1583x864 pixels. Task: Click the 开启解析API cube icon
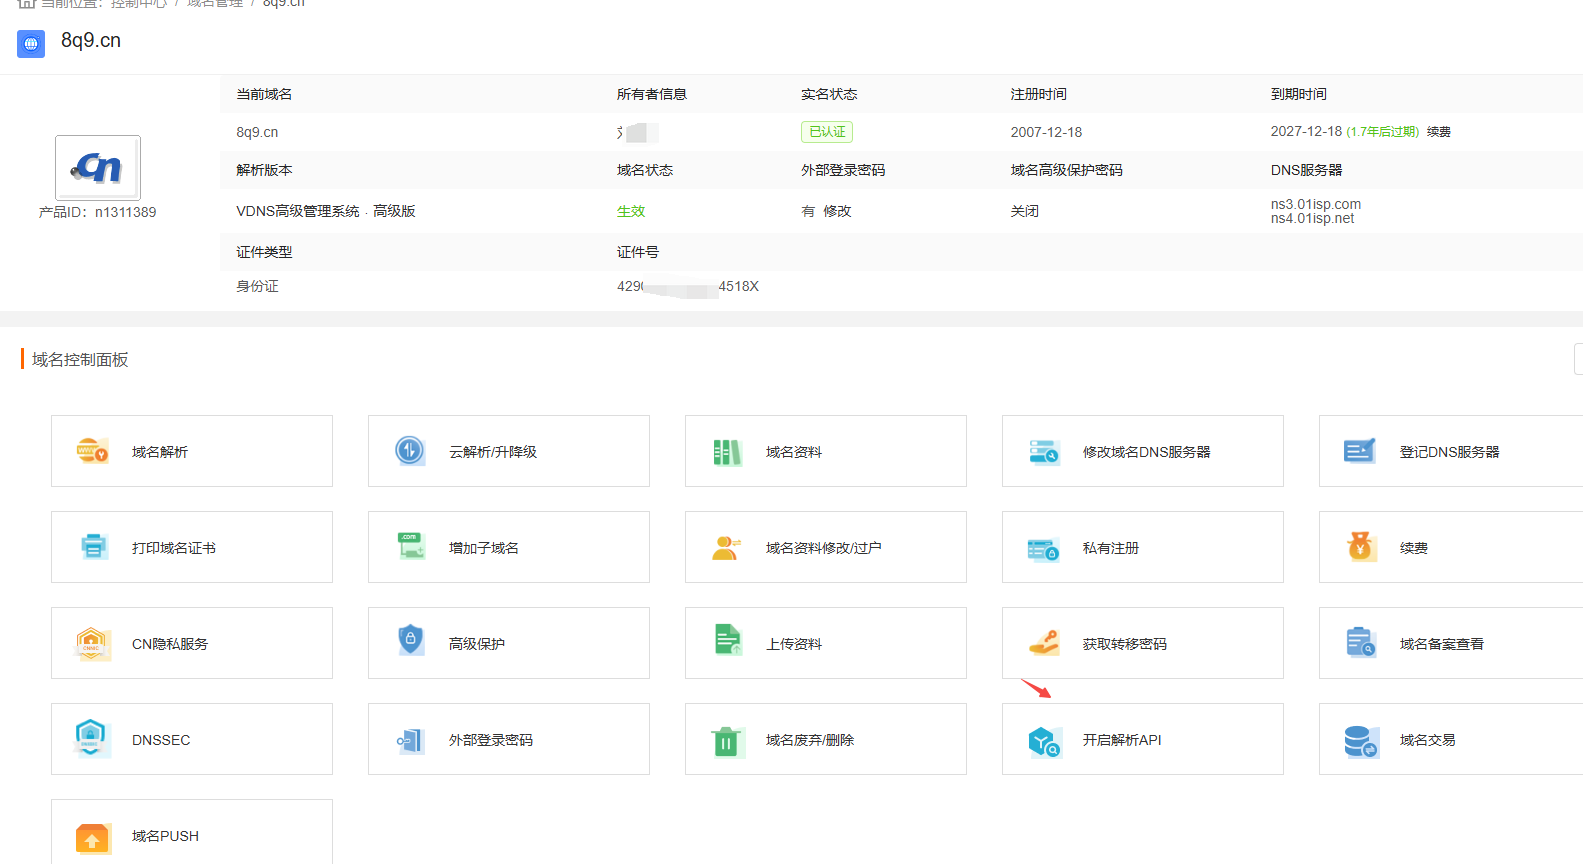pyautogui.click(x=1044, y=741)
